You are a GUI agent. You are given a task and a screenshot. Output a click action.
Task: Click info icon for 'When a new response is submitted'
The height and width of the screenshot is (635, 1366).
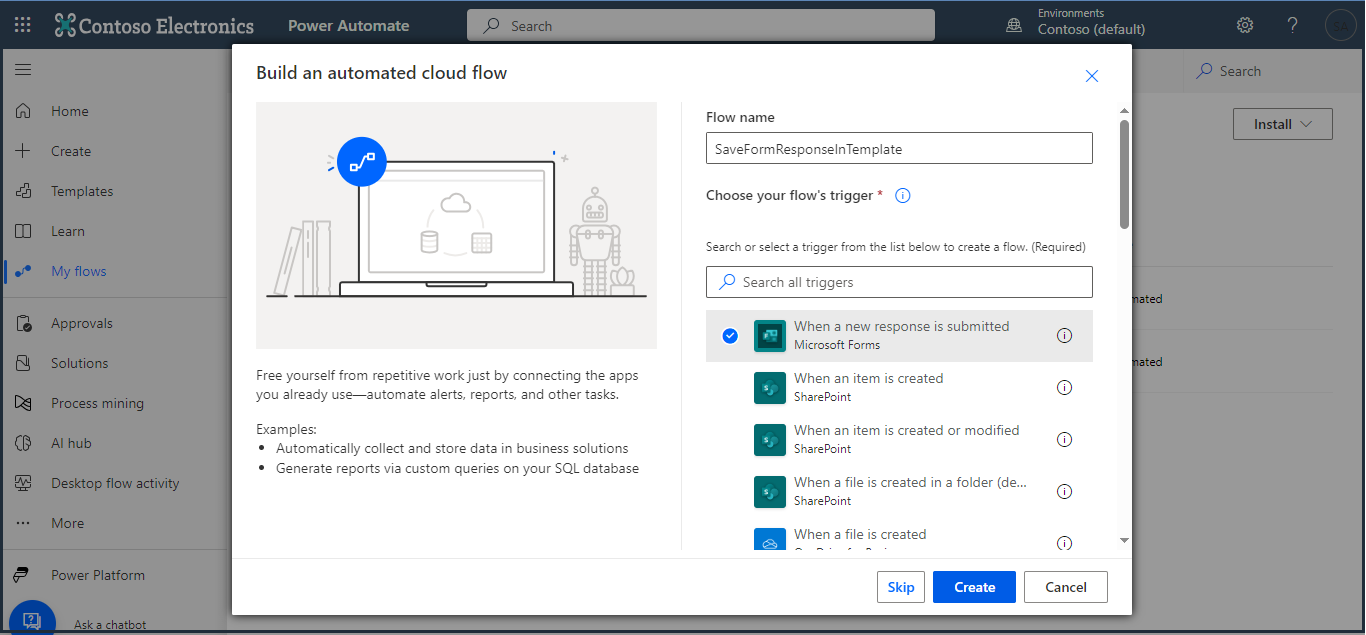(1064, 335)
